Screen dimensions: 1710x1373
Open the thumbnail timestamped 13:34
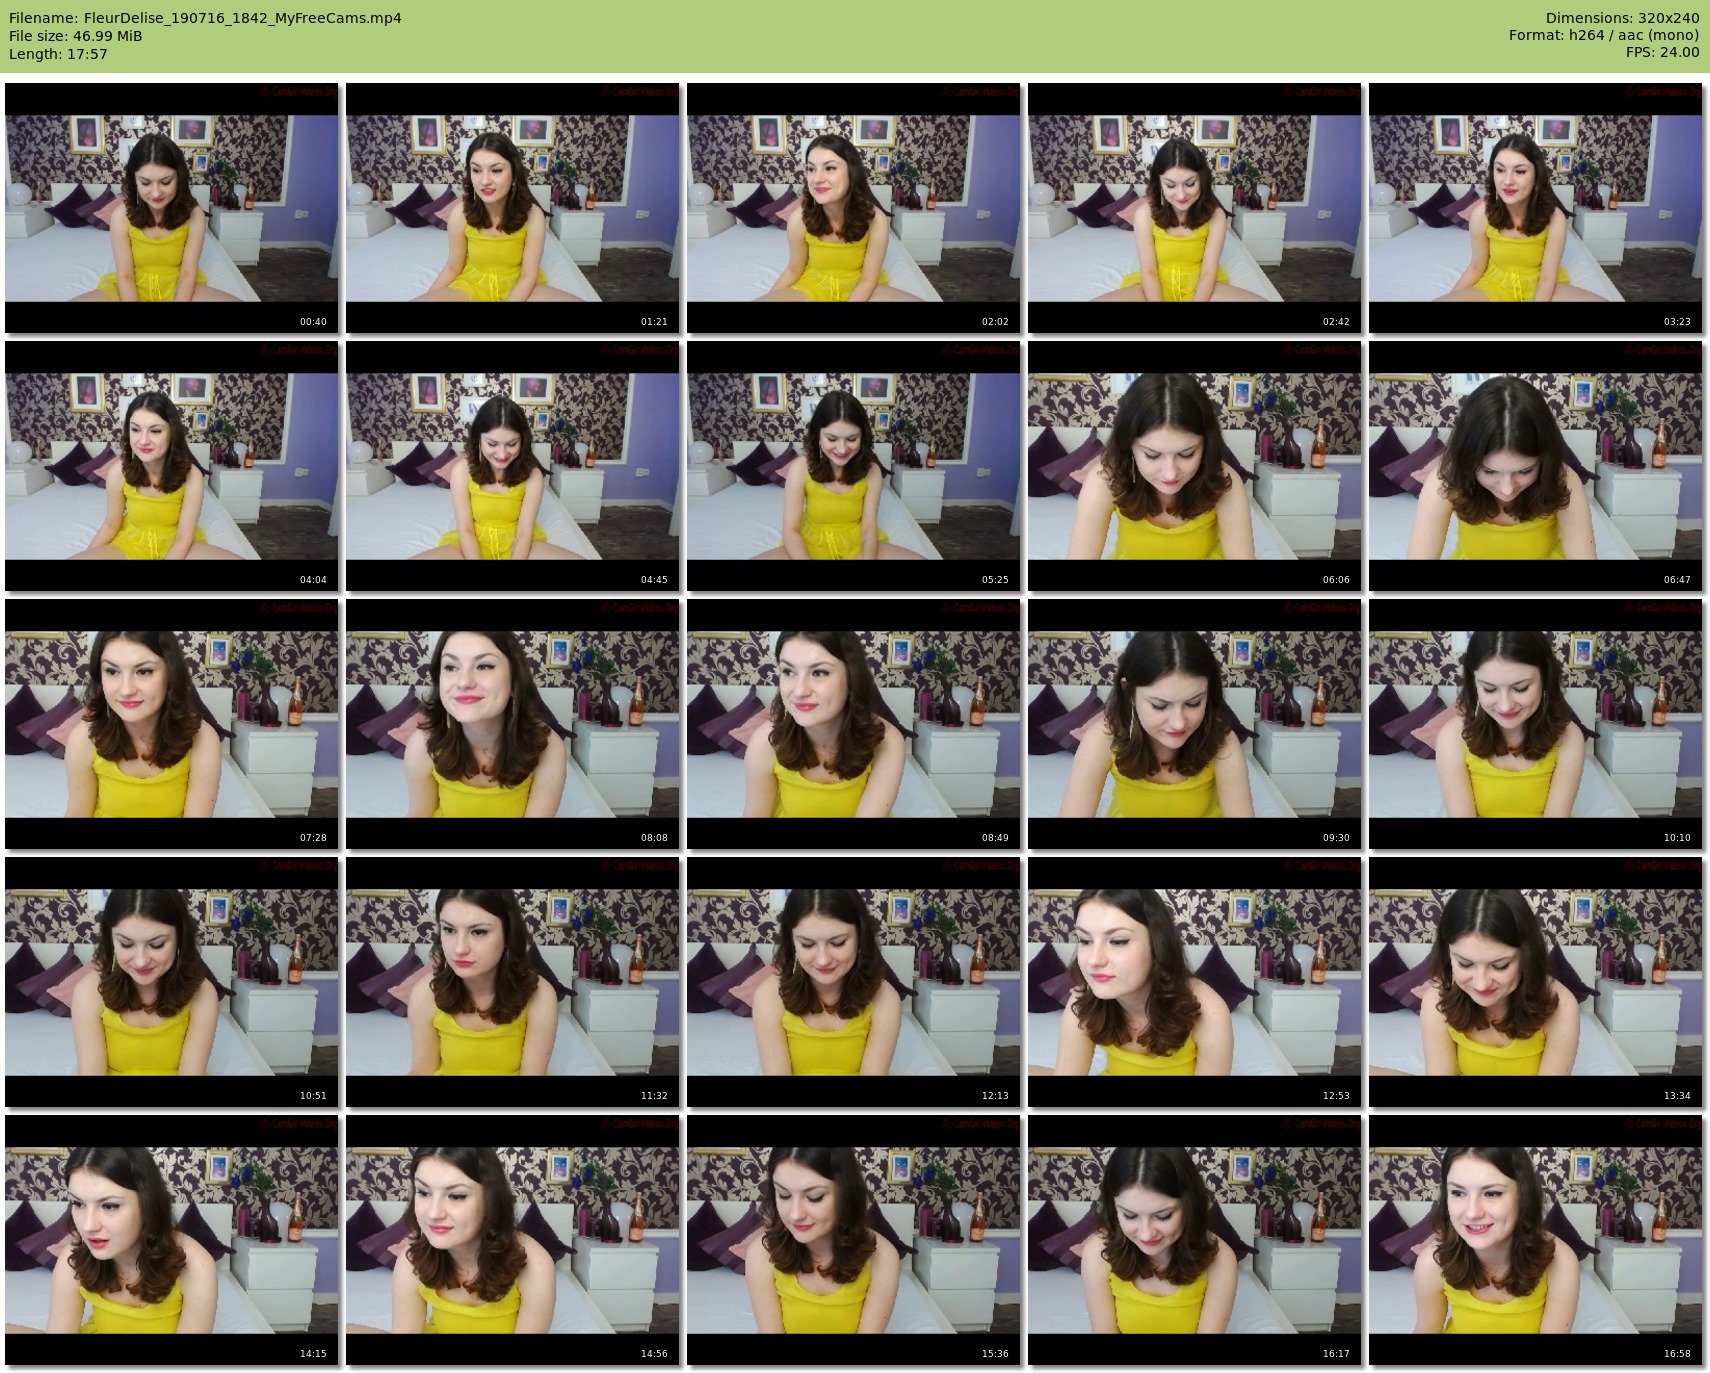coord(1535,982)
